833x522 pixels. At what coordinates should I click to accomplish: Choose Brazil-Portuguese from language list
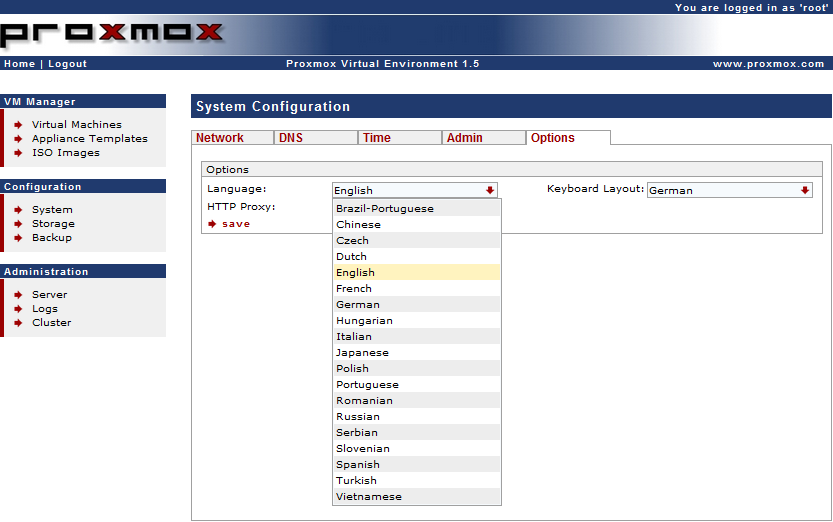(417, 209)
